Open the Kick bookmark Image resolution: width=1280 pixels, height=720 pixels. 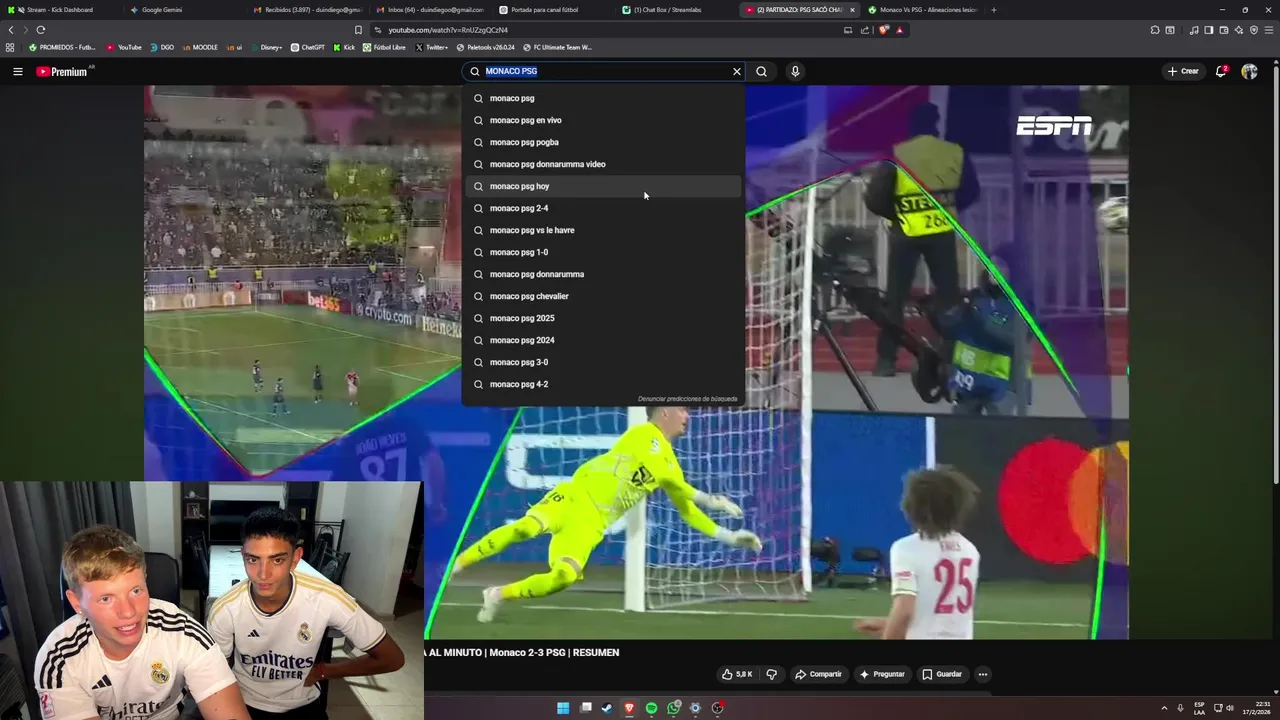[x=344, y=47]
